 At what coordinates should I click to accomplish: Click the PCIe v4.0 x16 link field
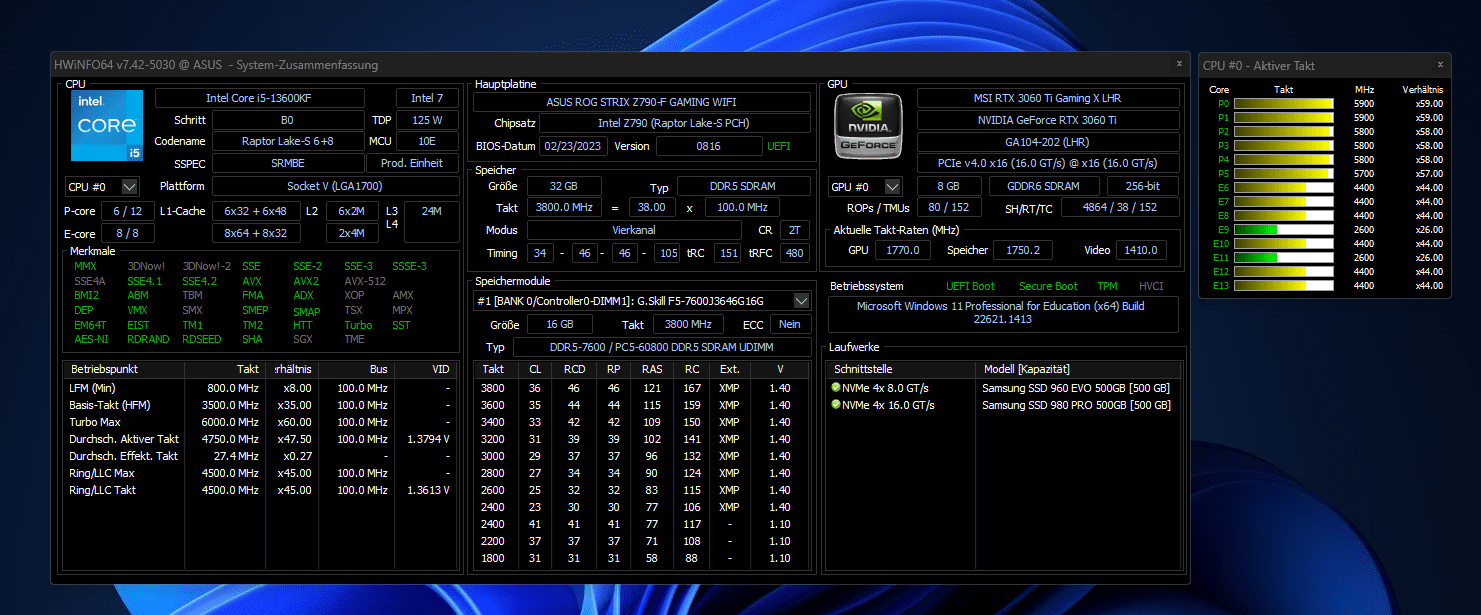click(x=1047, y=163)
